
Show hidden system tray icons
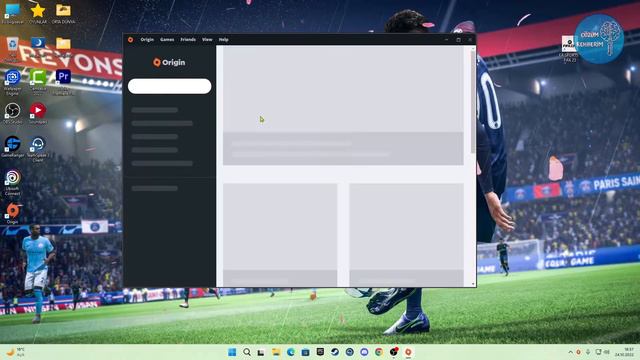(x=570, y=352)
